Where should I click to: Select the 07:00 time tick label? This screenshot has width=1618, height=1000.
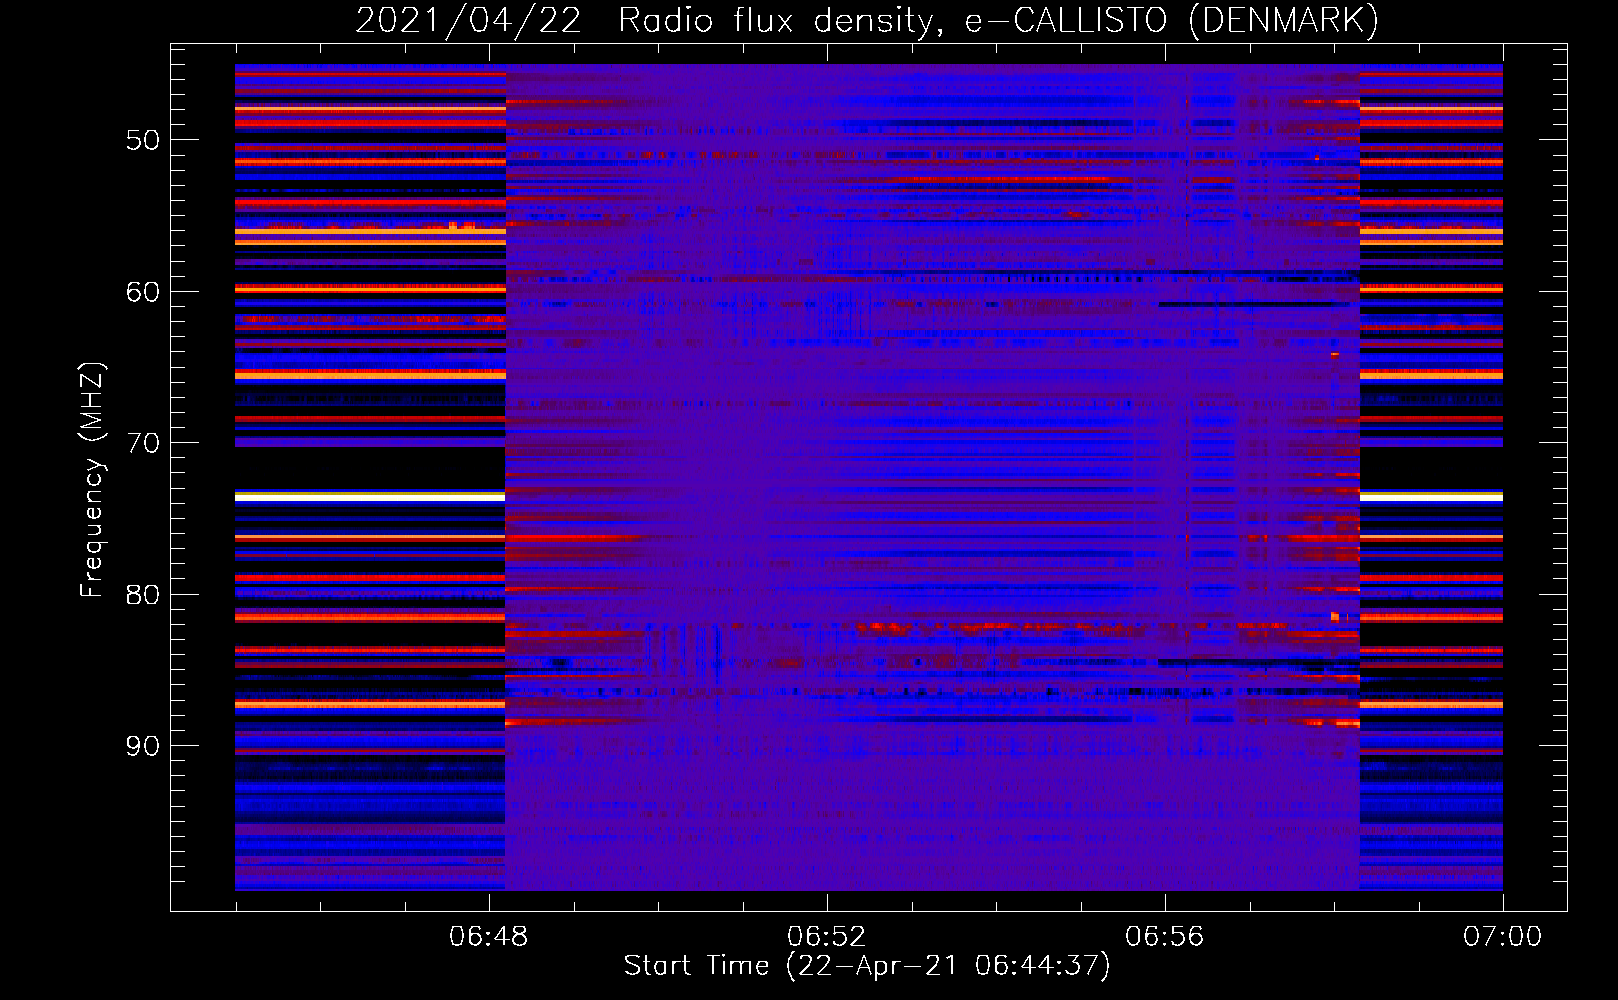coord(1502,937)
